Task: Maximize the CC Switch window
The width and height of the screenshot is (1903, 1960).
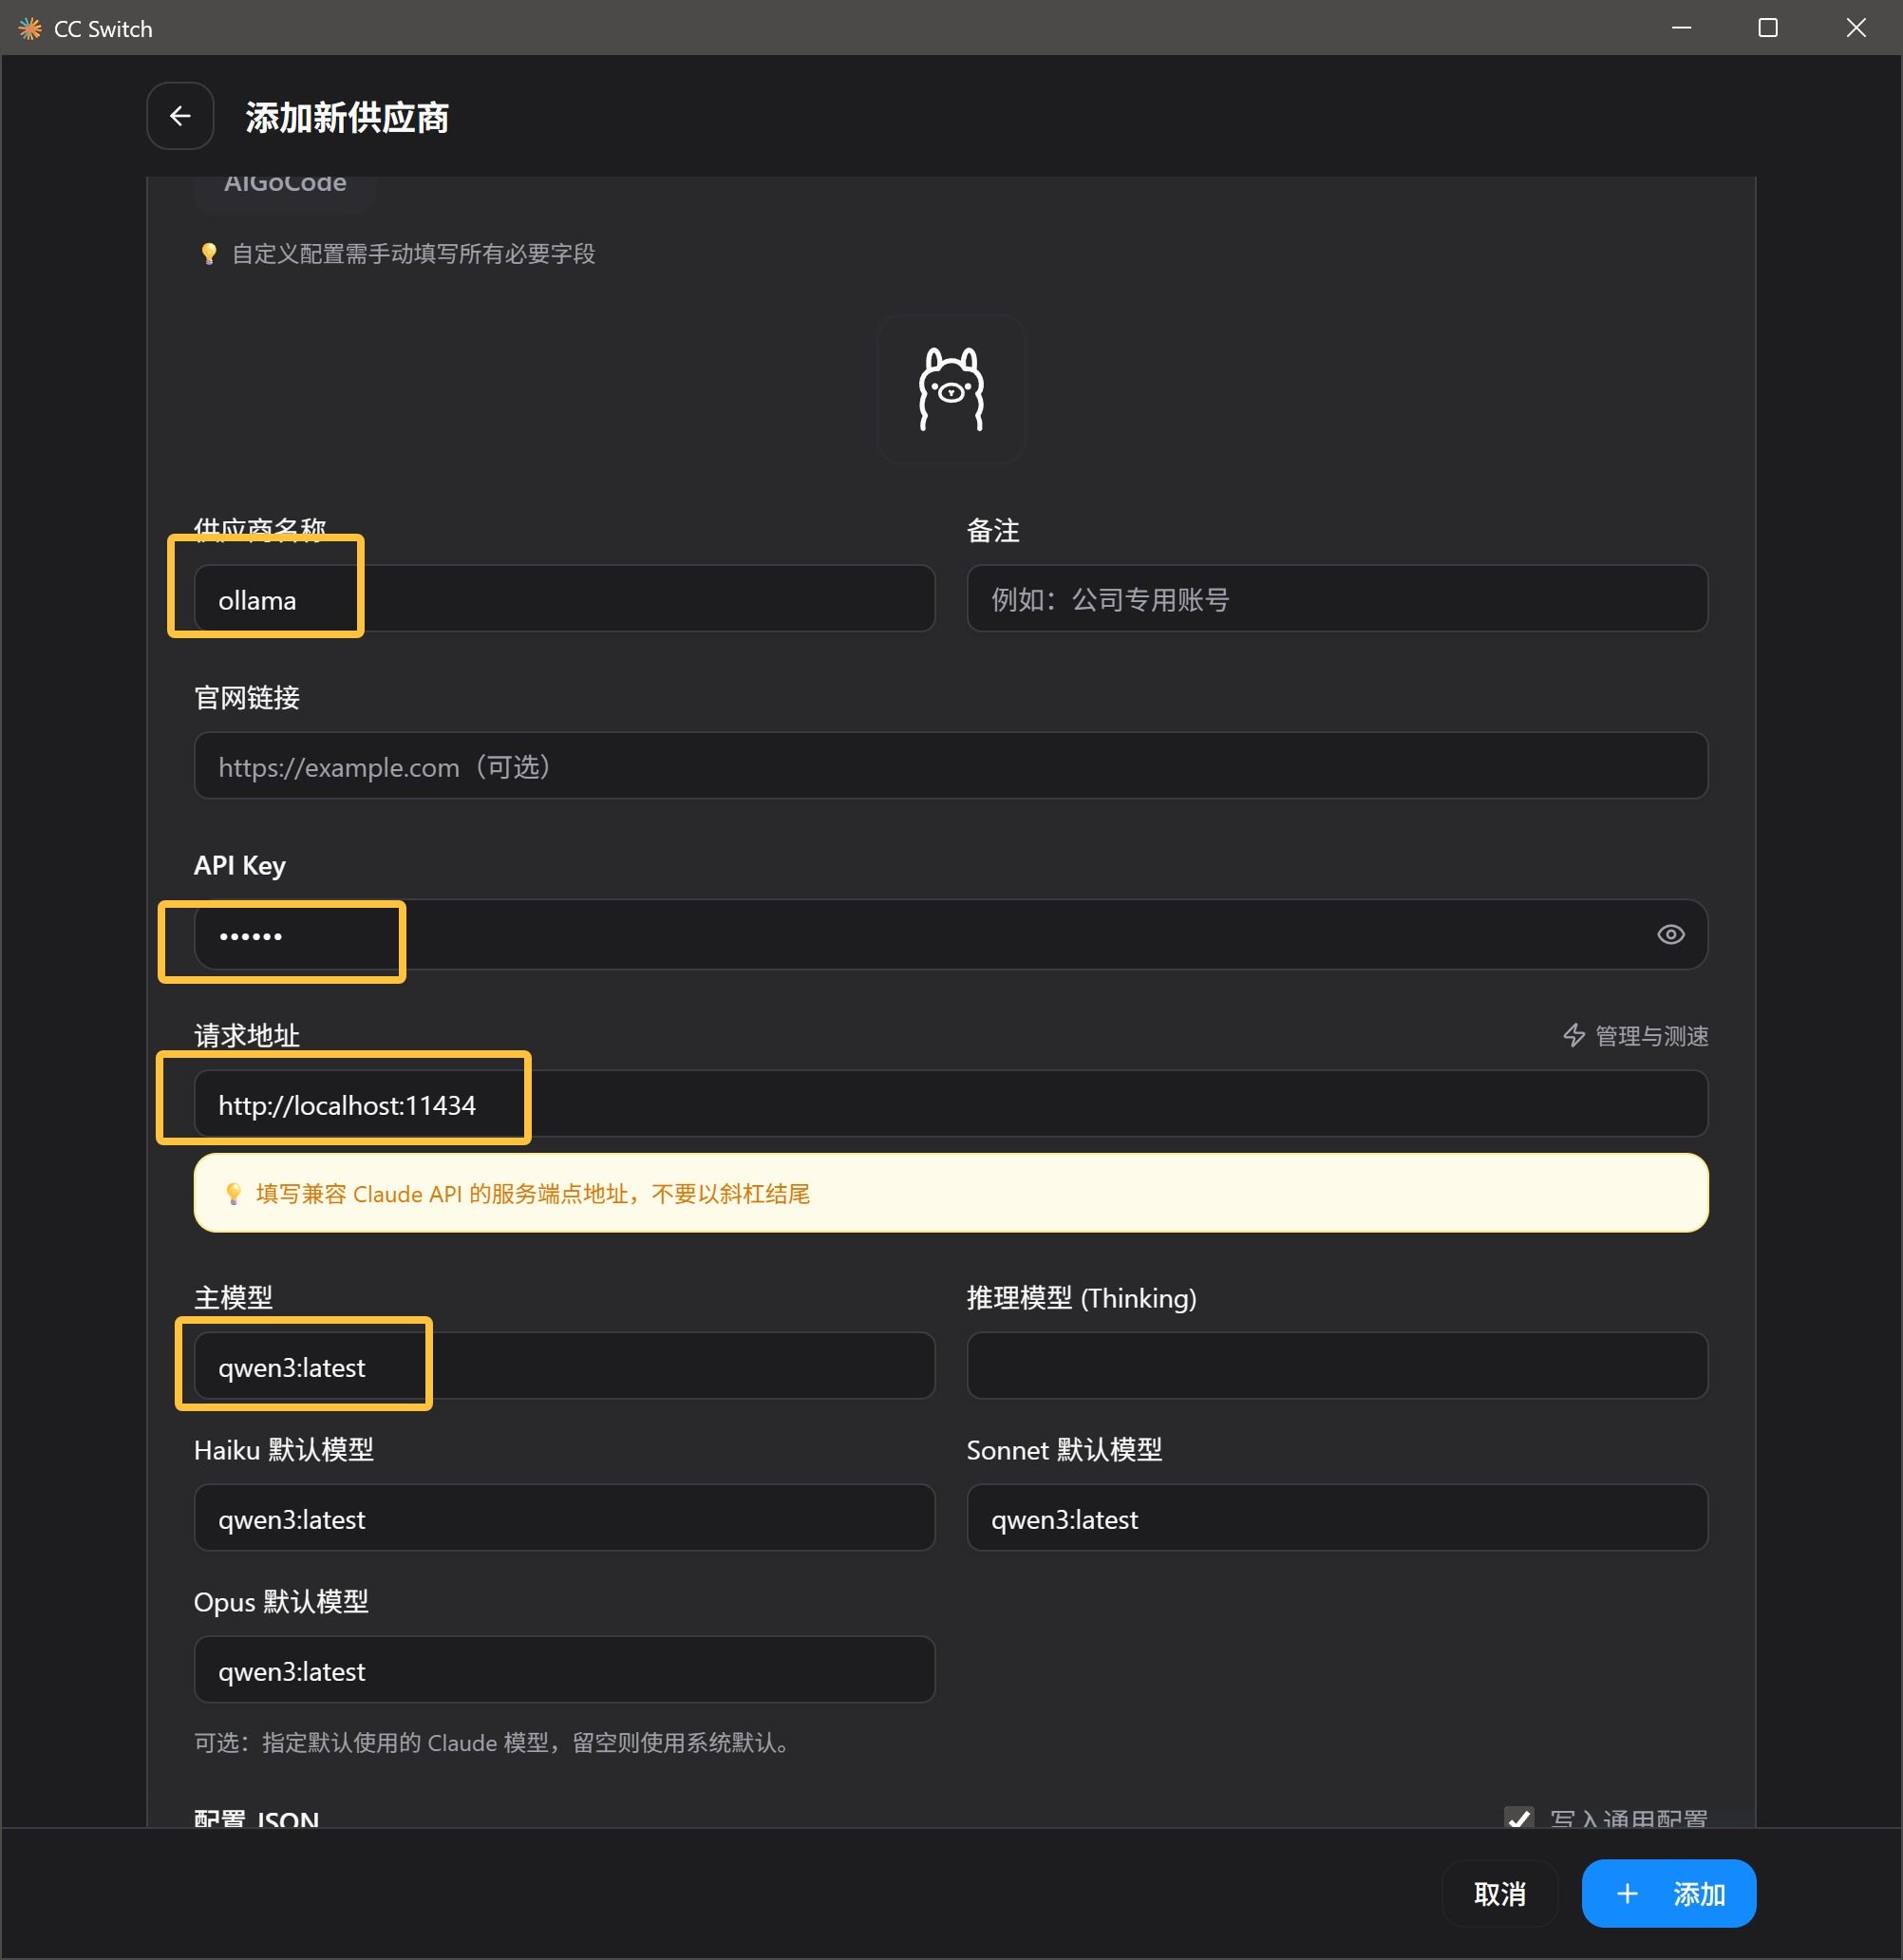Action: point(1767,28)
